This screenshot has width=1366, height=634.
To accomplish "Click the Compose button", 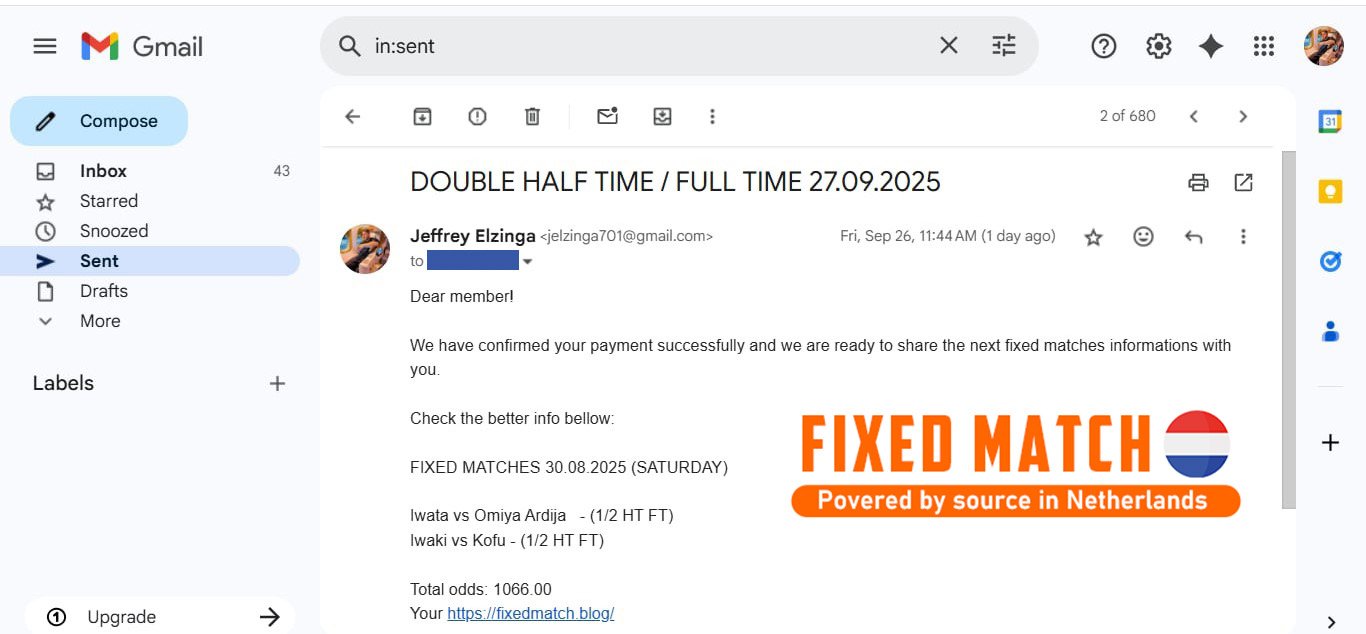I will coord(99,121).
